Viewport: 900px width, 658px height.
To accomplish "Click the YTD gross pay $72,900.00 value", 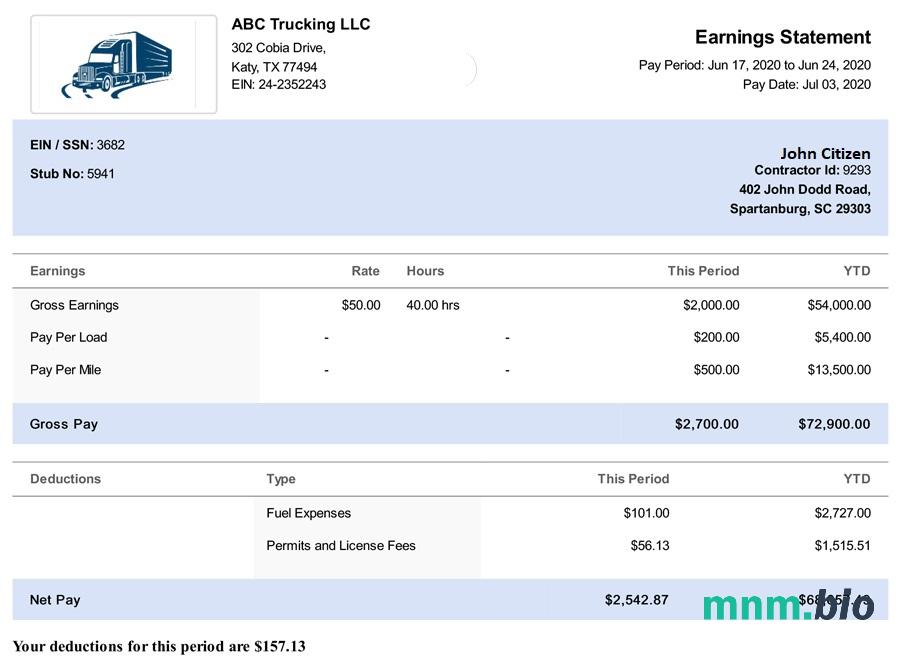I will [x=834, y=424].
